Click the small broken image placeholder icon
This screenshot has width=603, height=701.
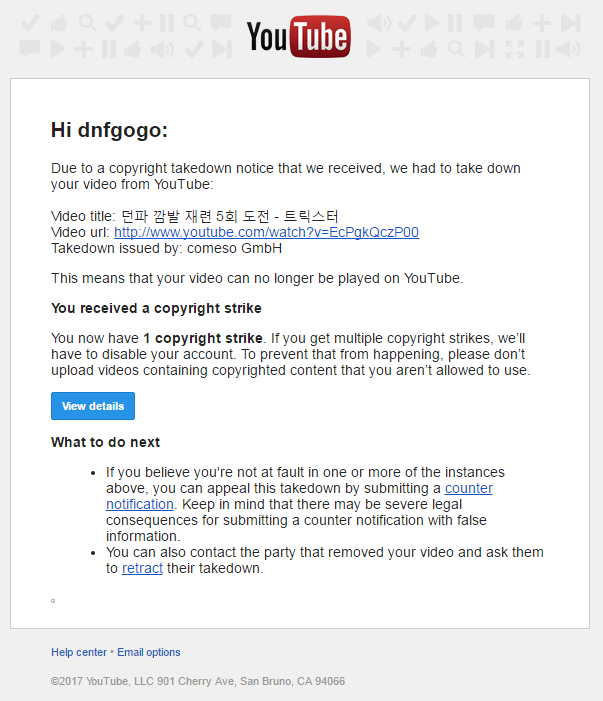(53, 601)
